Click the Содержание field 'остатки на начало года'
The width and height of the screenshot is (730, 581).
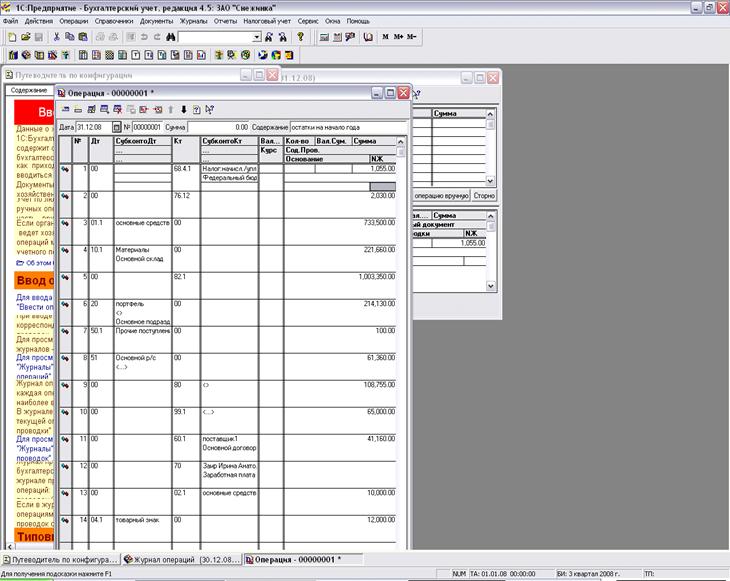(348, 127)
